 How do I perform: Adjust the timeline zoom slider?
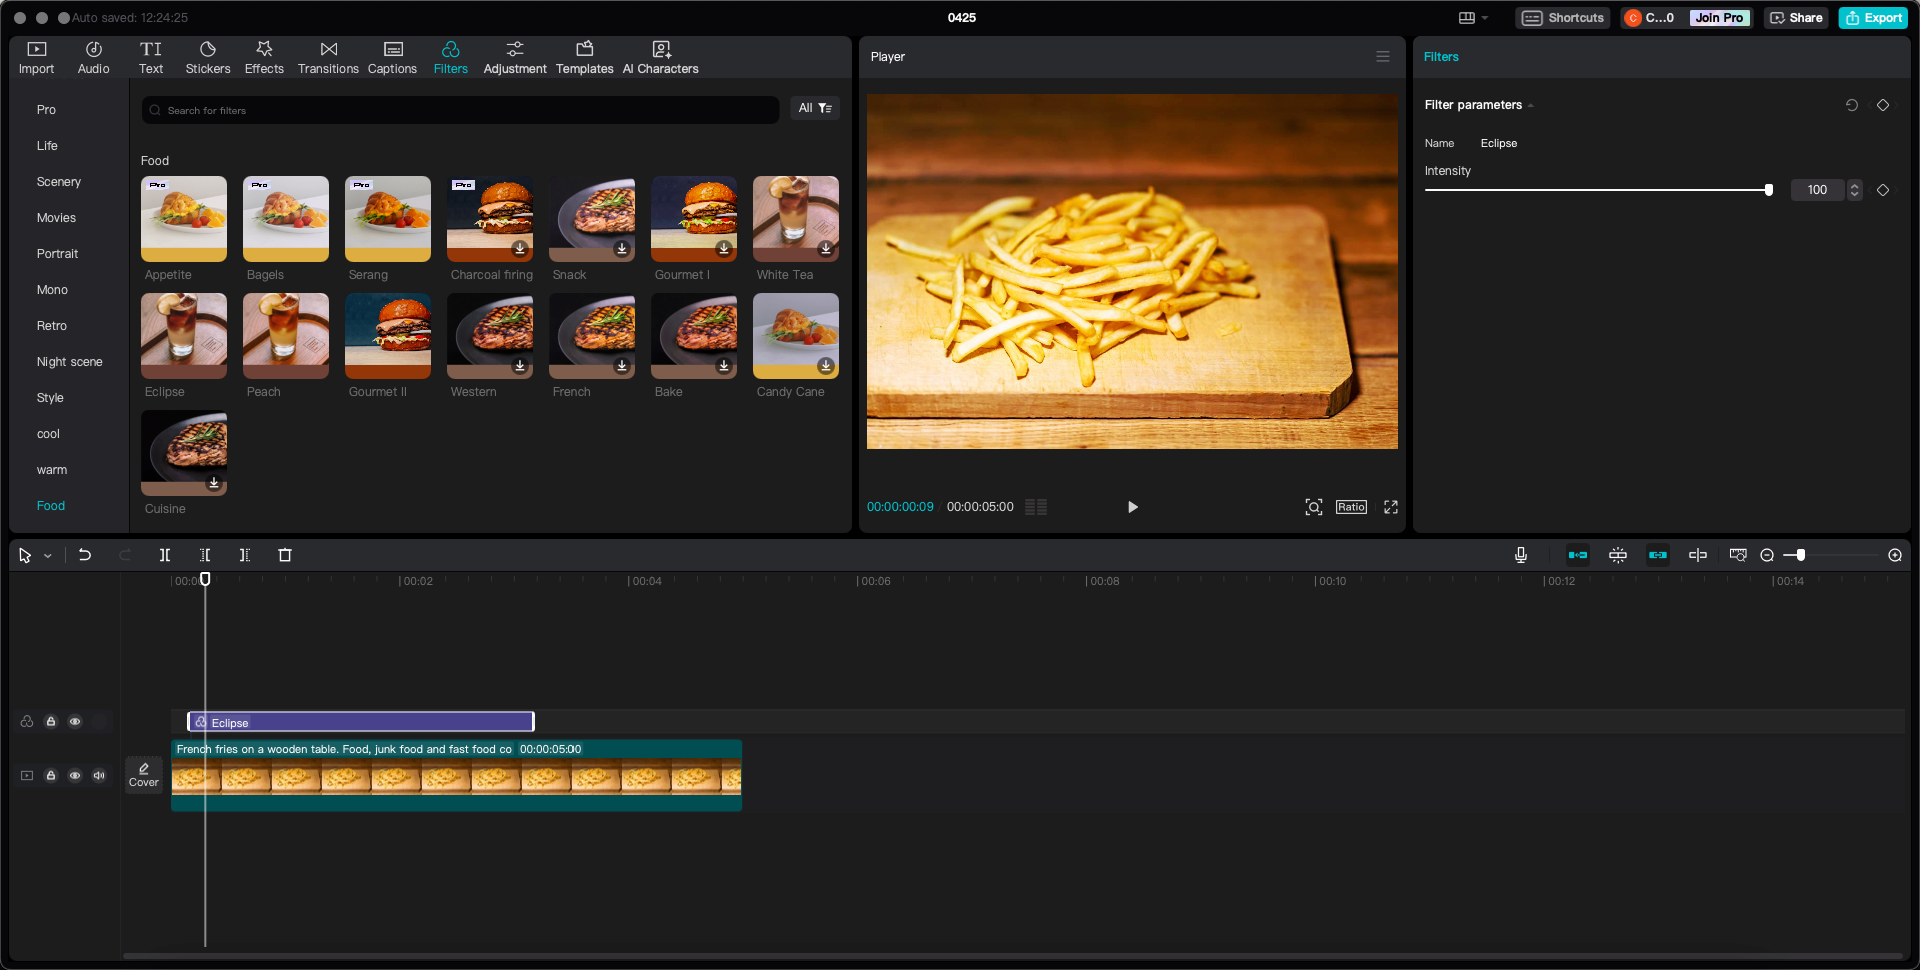point(1801,555)
